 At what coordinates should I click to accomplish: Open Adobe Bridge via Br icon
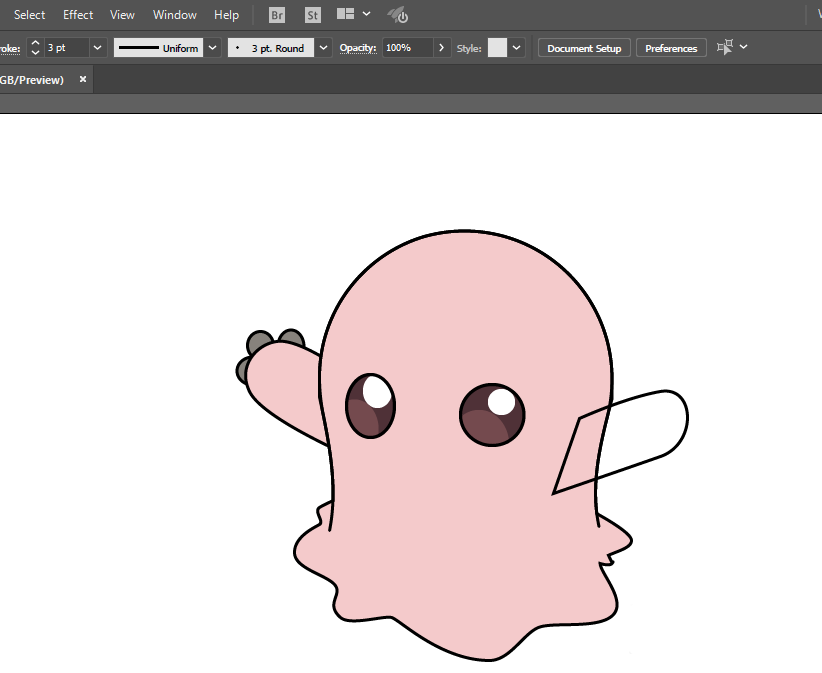(x=277, y=15)
